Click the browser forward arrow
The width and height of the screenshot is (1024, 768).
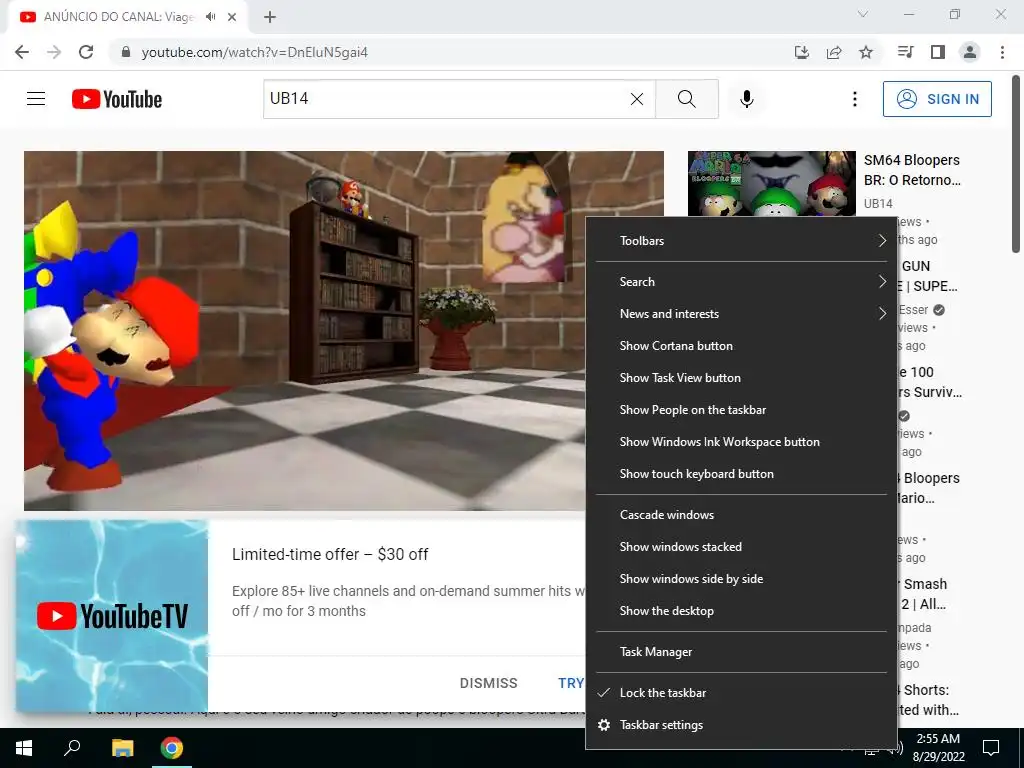pyautogui.click(x=54, y=52)
